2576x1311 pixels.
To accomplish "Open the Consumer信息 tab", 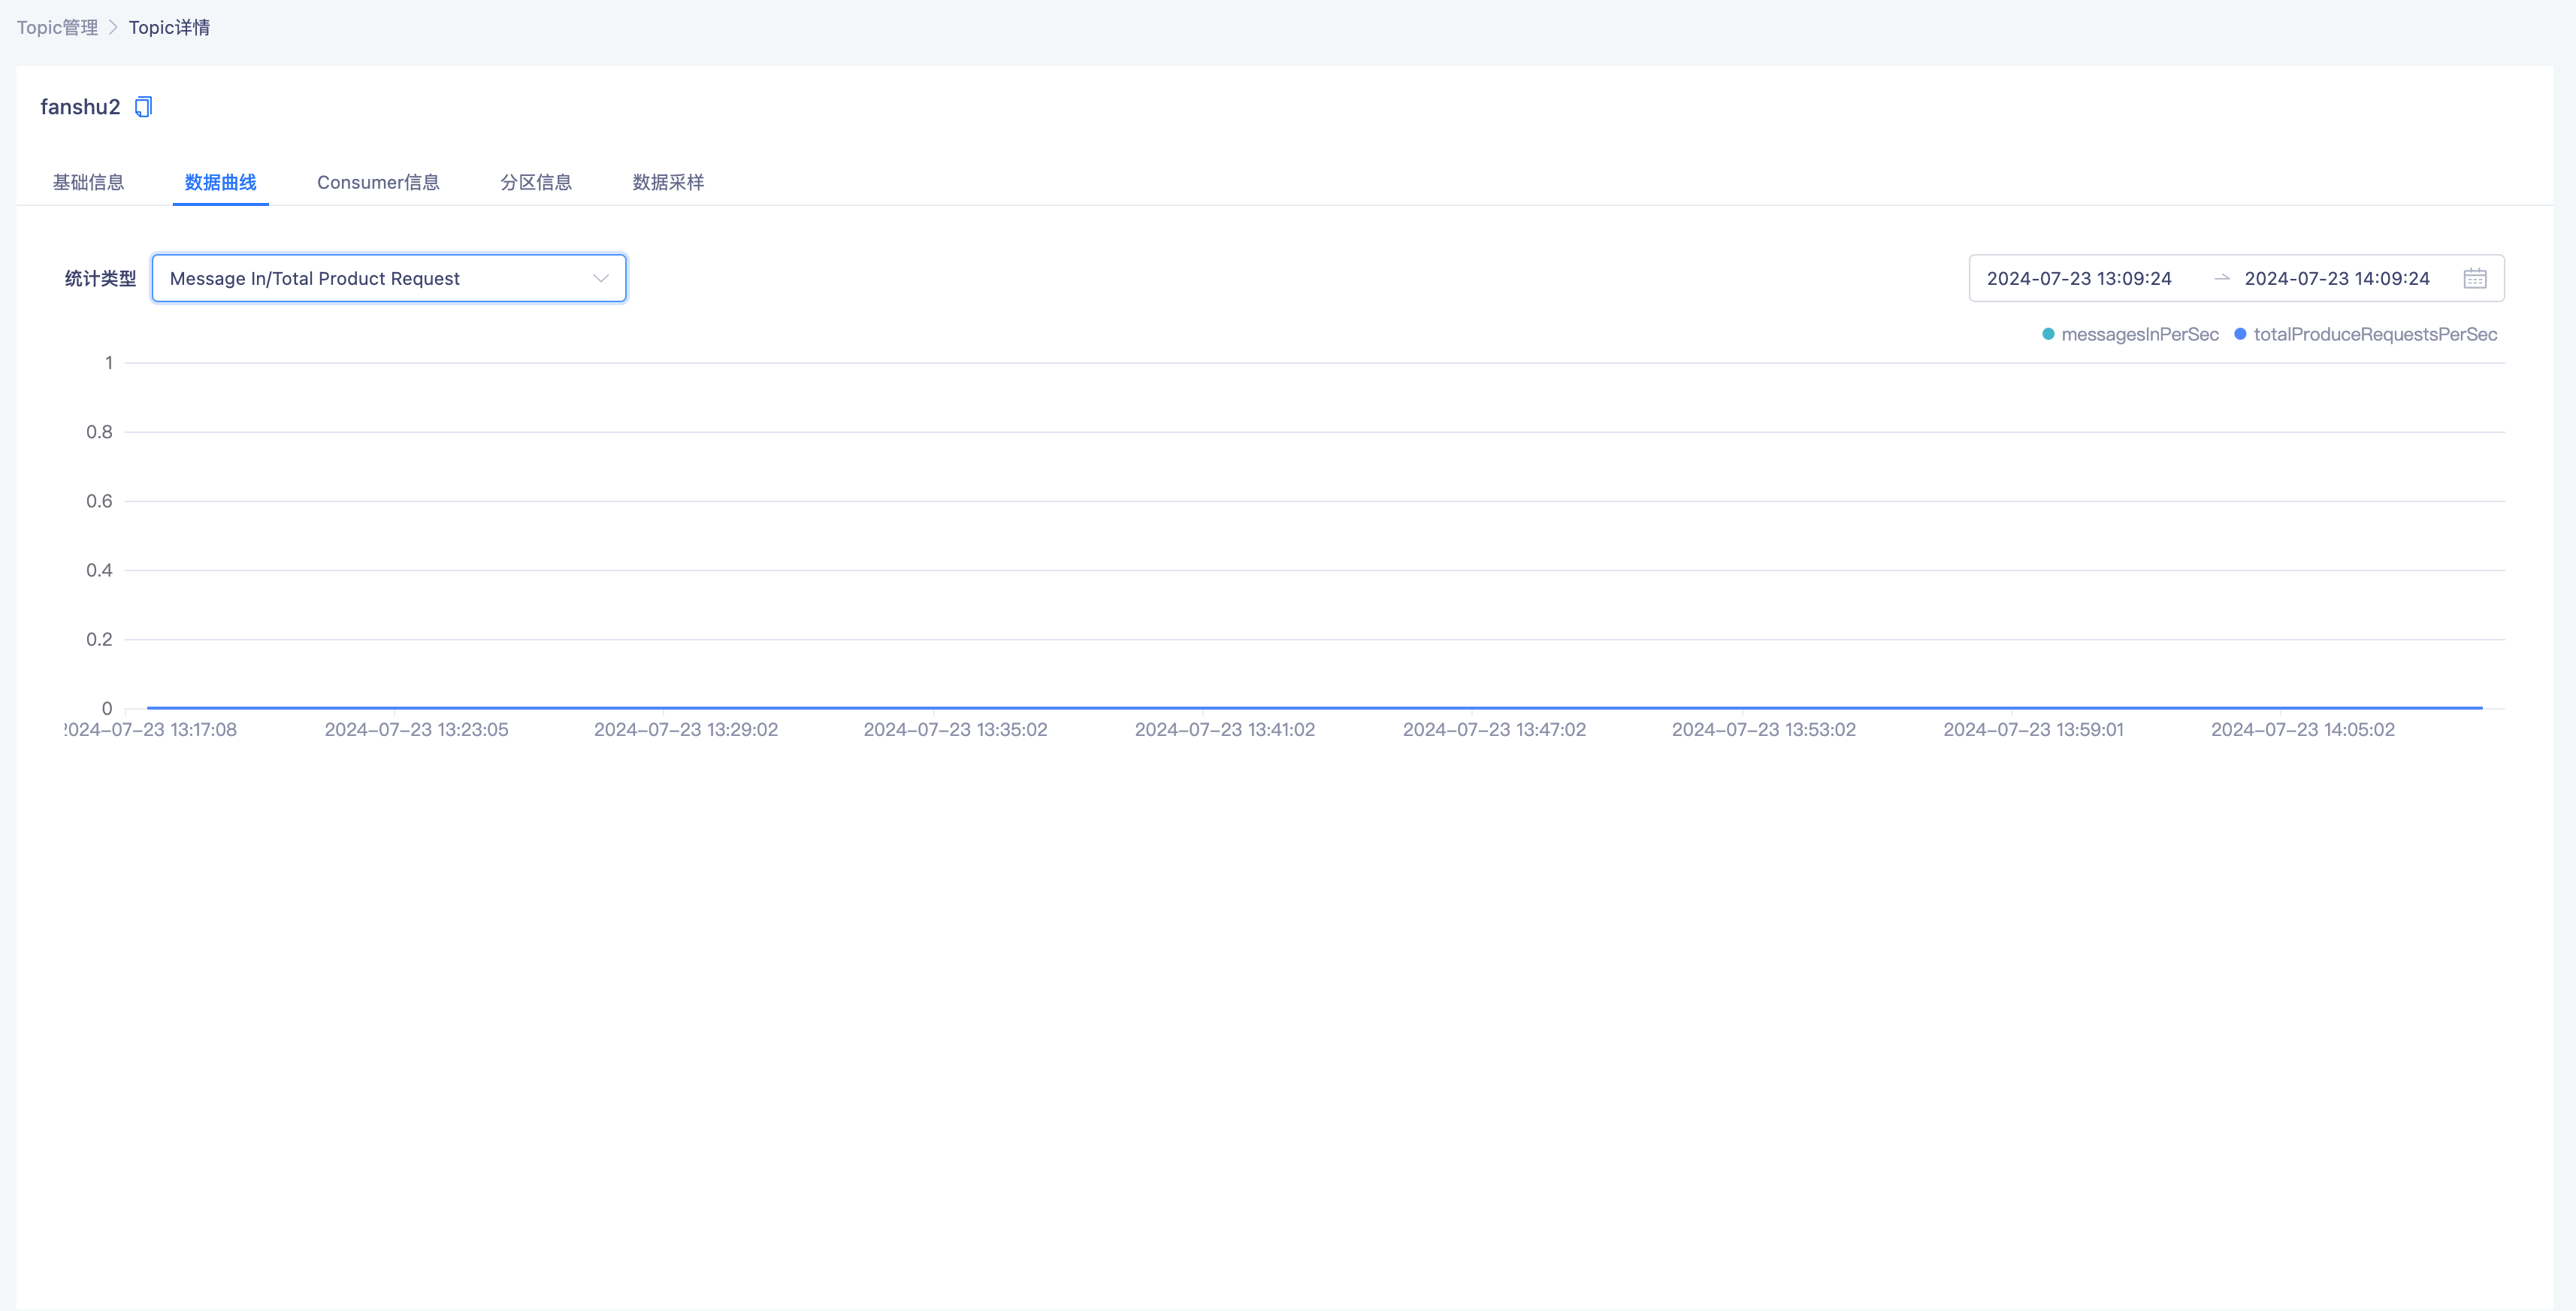I will [x=378, y=182].
